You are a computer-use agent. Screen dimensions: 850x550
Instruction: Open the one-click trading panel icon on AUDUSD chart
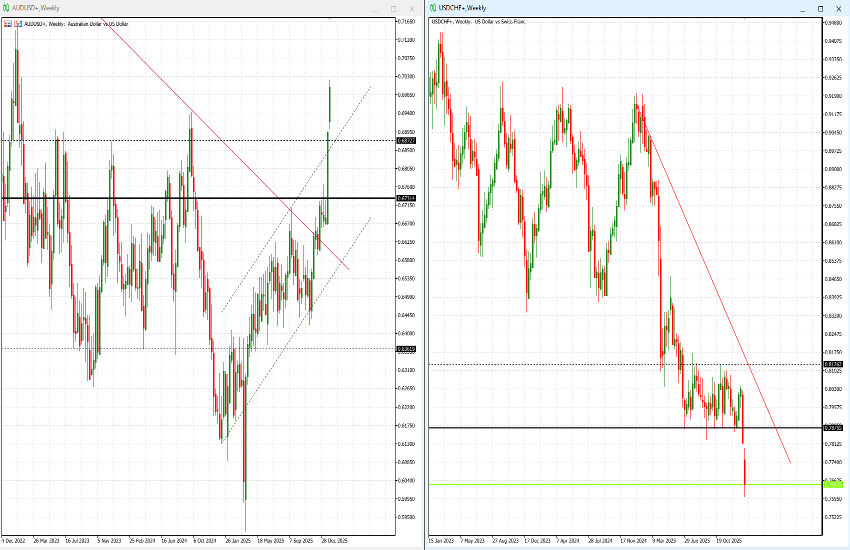tap(7, 23)
